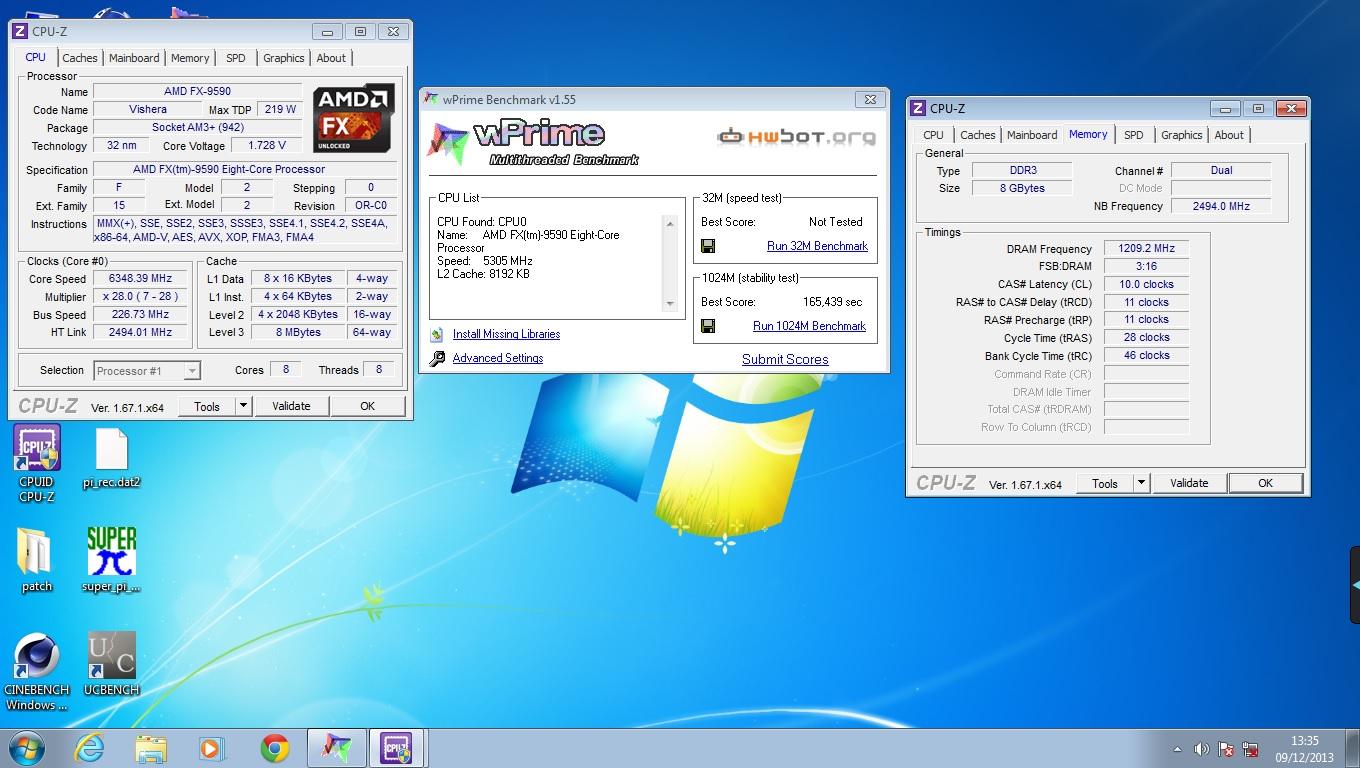Open Windows Media Player from the taskbar

tap(212, 748)
